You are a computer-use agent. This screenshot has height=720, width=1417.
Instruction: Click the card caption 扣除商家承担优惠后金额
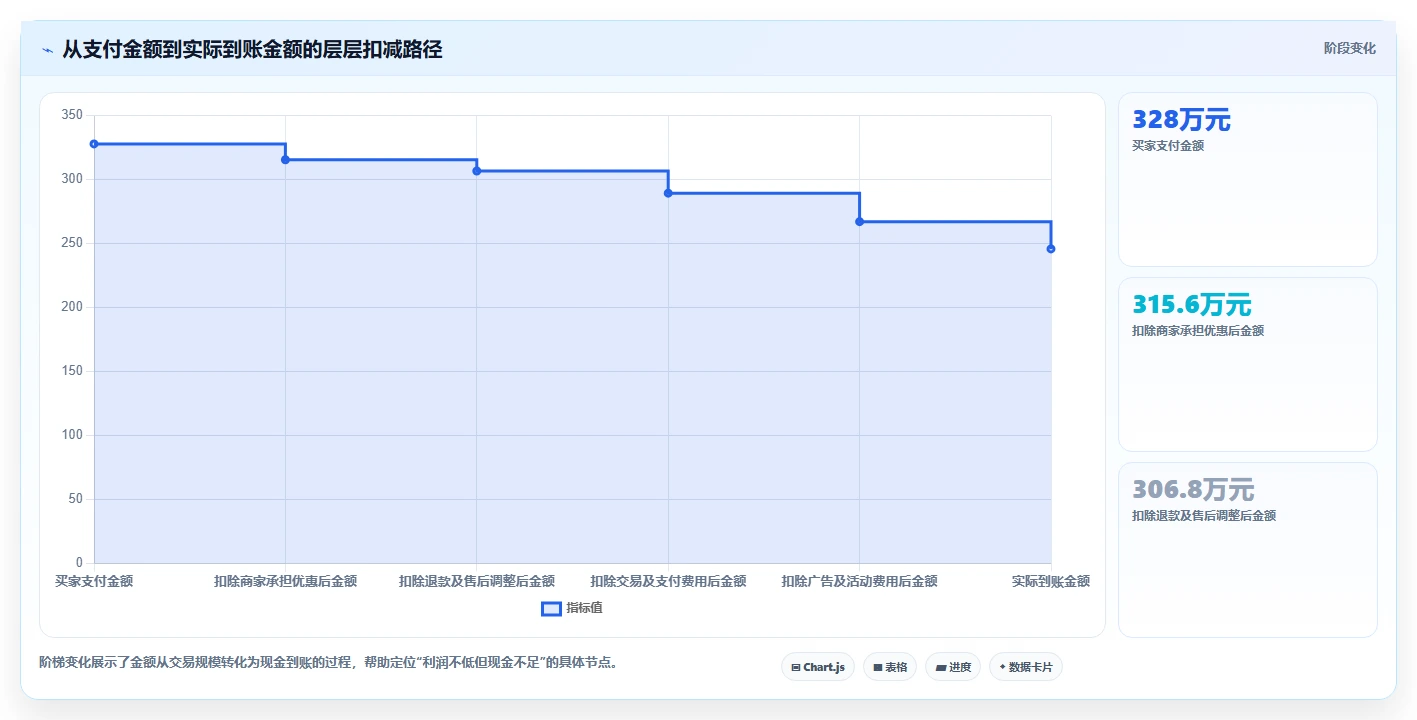point(1198,331)
